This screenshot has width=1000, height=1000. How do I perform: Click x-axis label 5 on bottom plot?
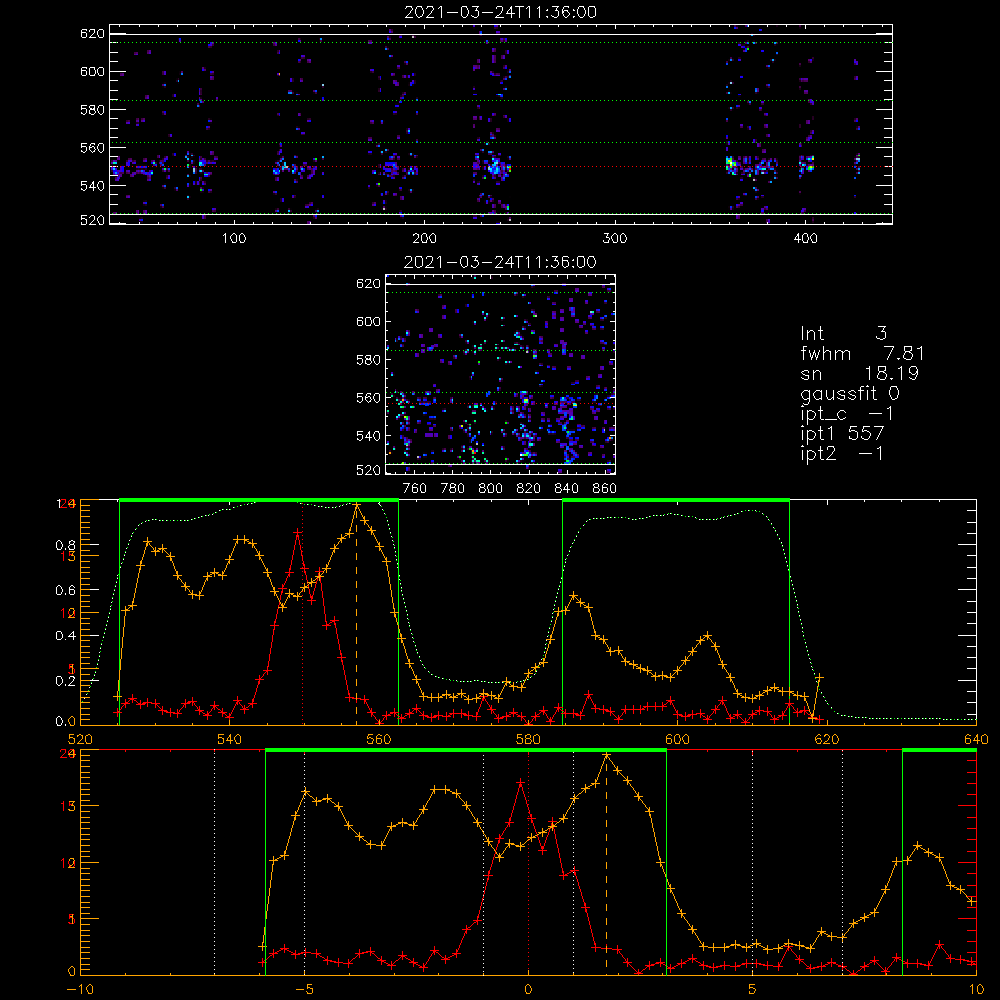point(753,990)
